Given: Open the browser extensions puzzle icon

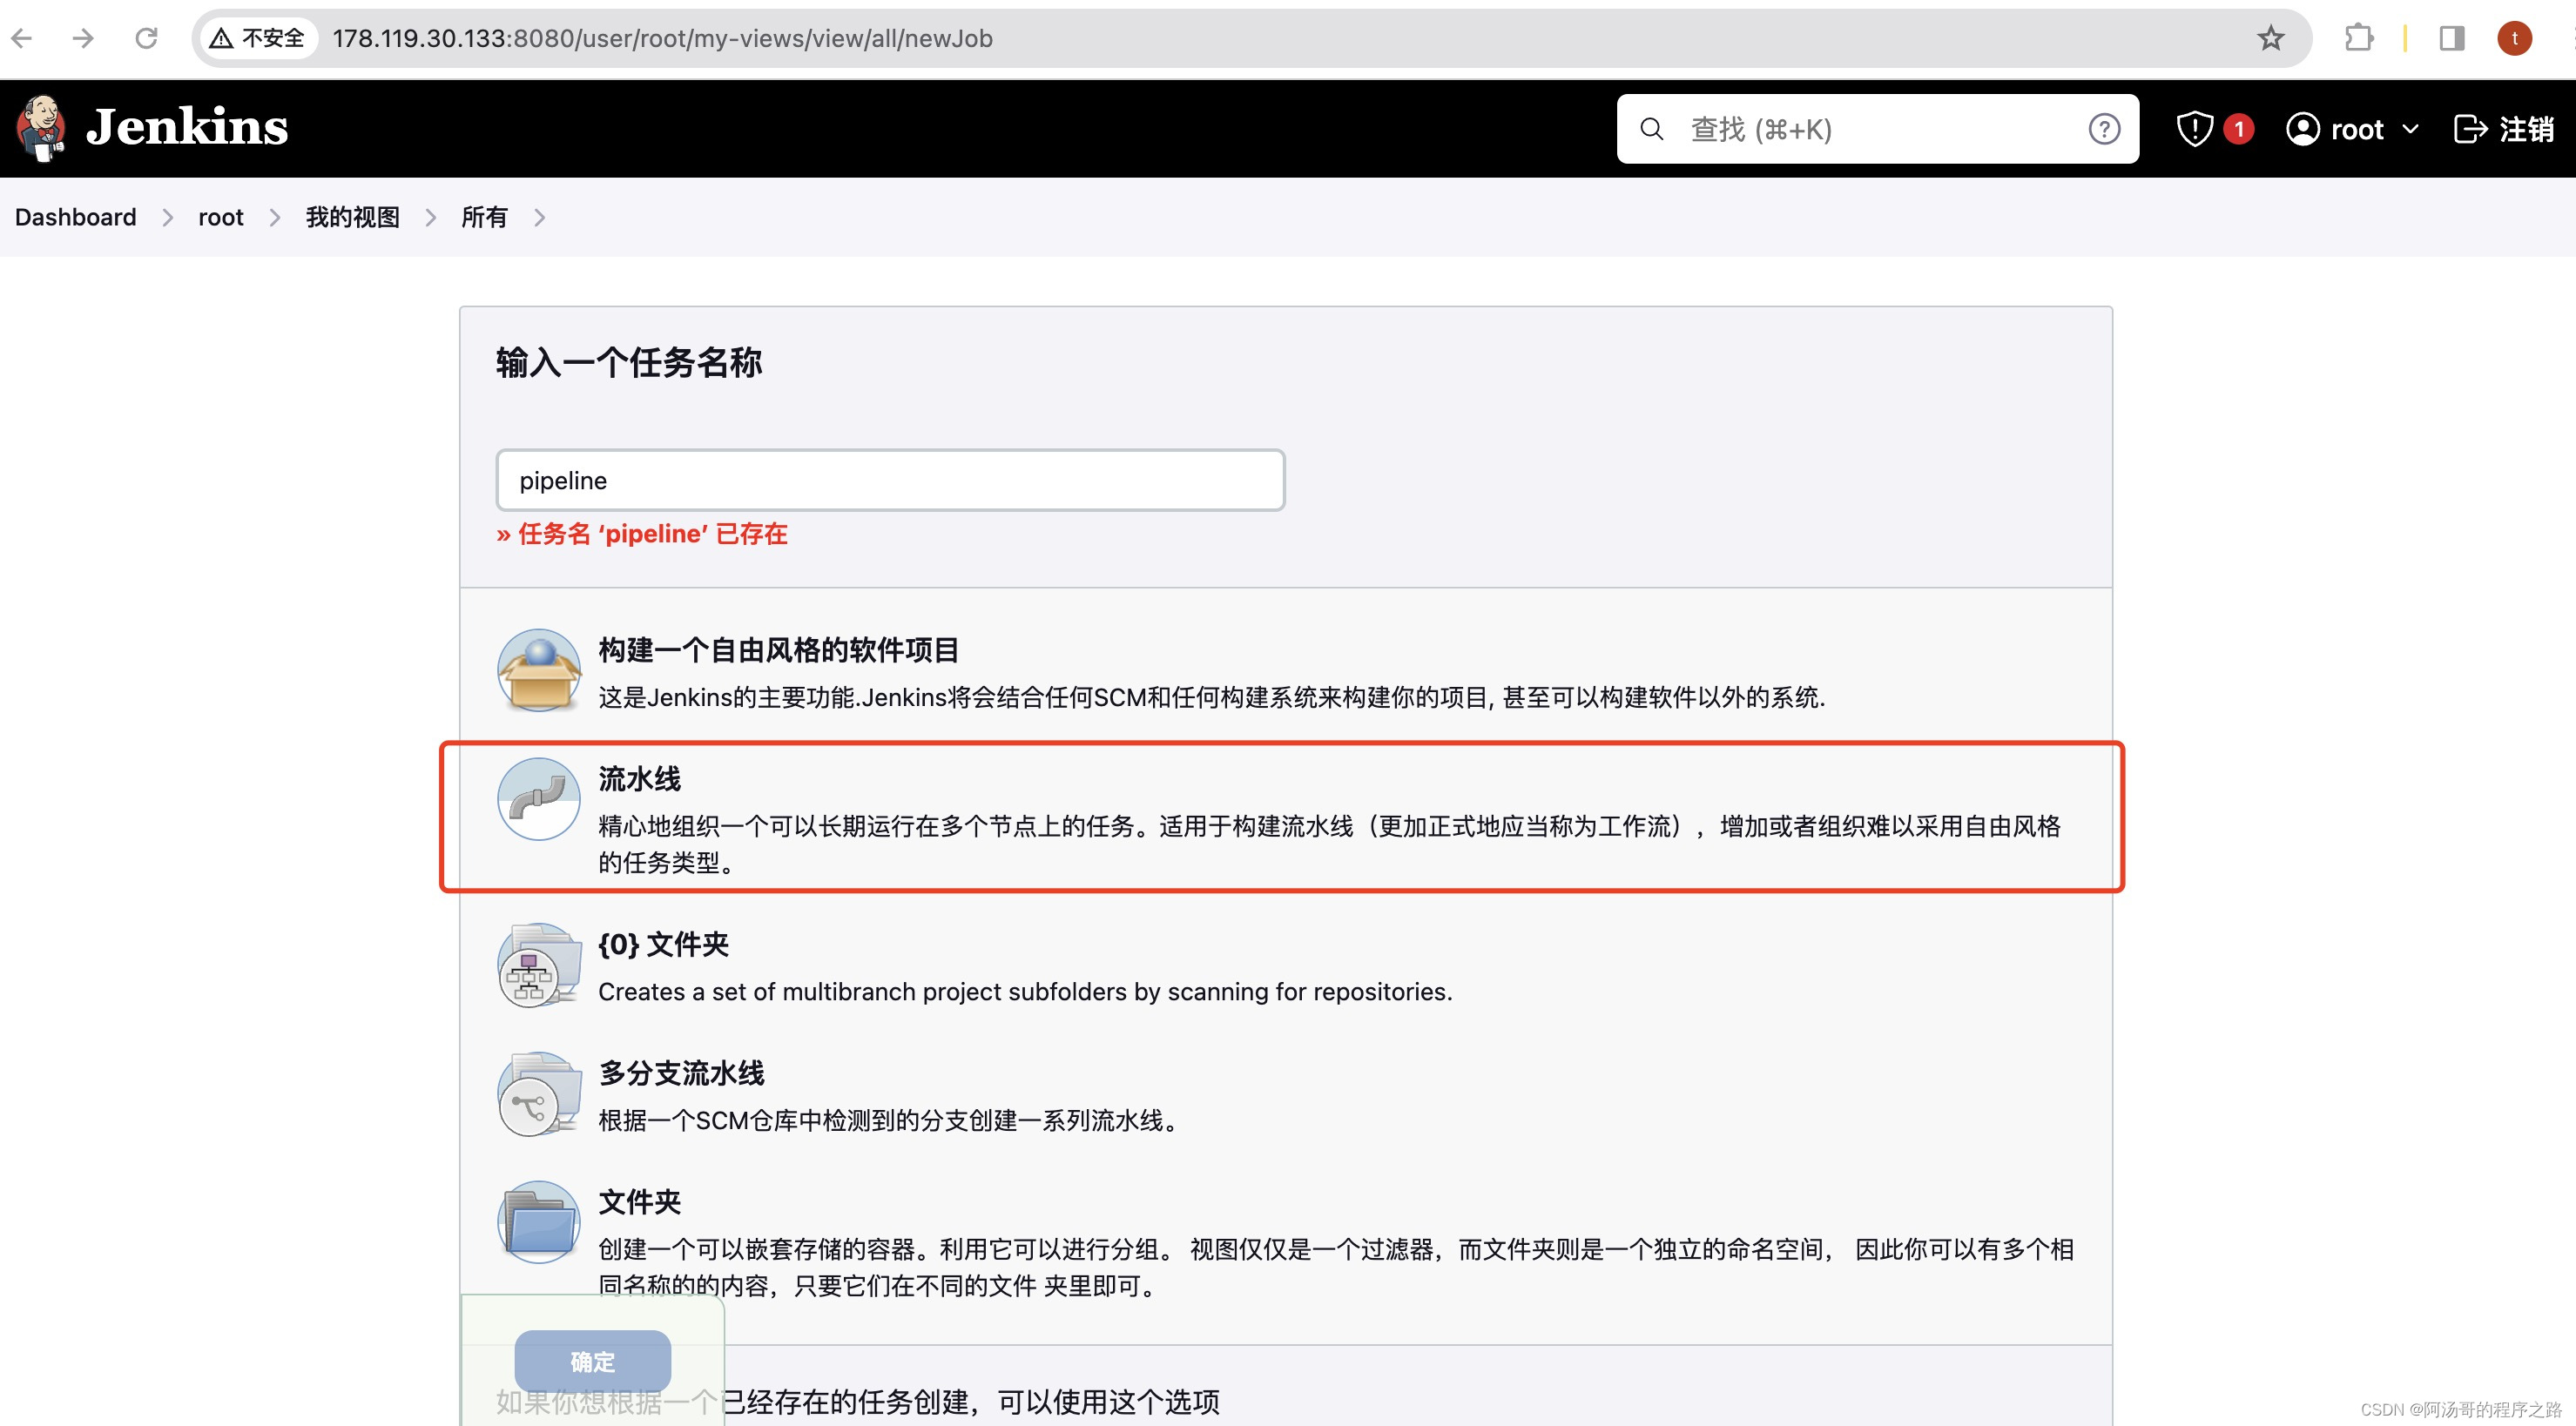Looking at the screenshot, I should point(2358,38).
